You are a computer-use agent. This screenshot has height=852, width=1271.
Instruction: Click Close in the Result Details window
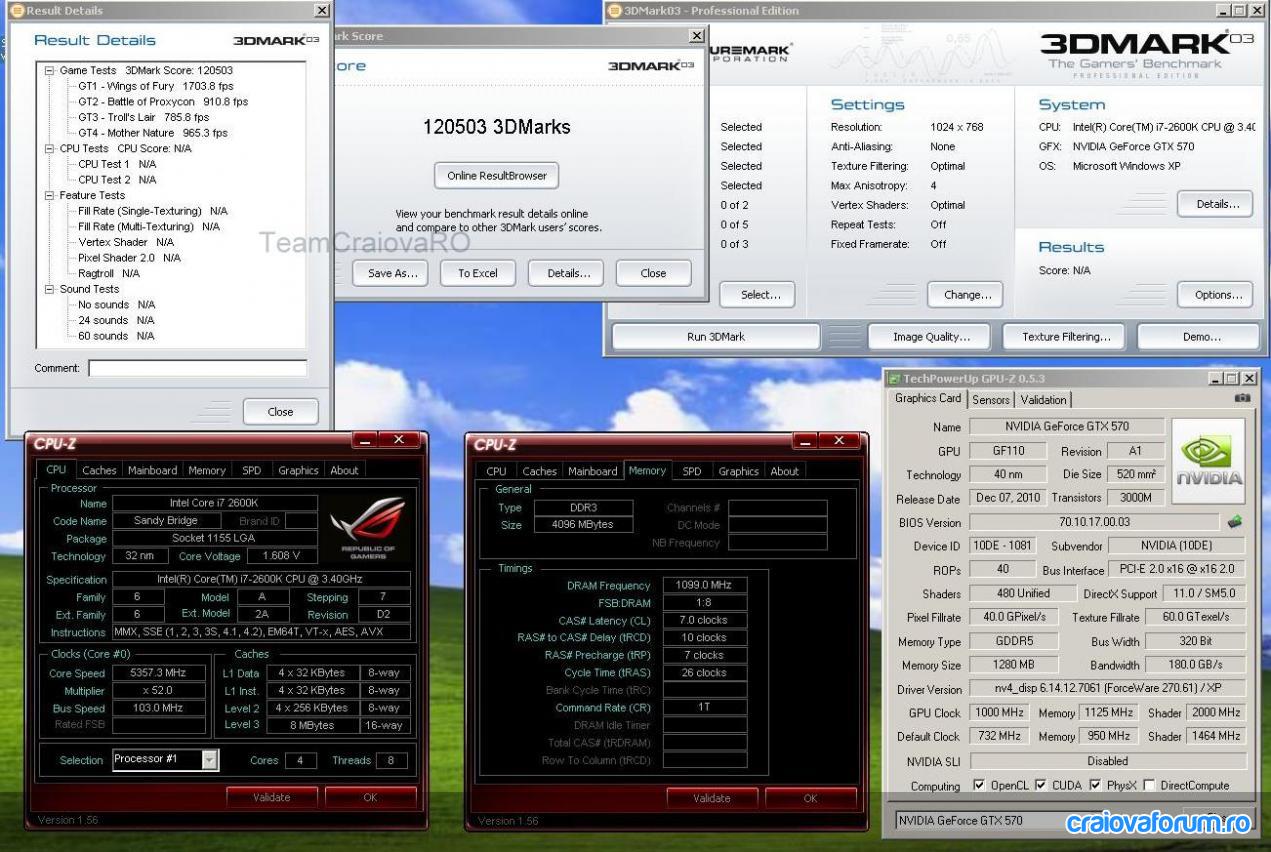pos(281,412)
